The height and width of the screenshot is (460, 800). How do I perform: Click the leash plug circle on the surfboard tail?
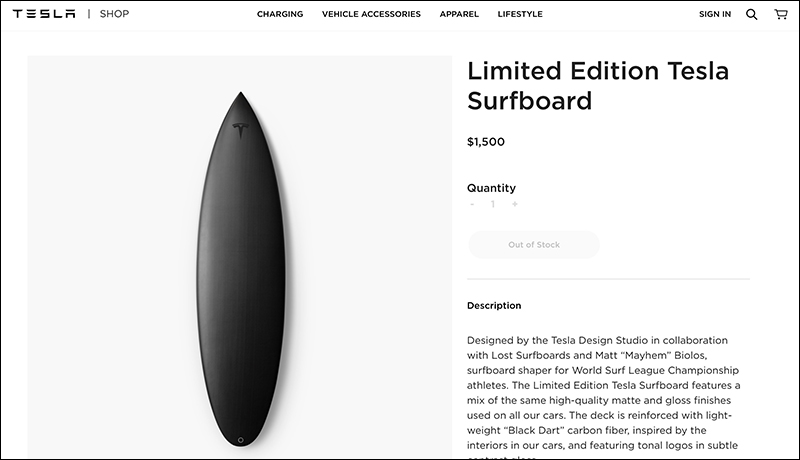pos(241,440)
